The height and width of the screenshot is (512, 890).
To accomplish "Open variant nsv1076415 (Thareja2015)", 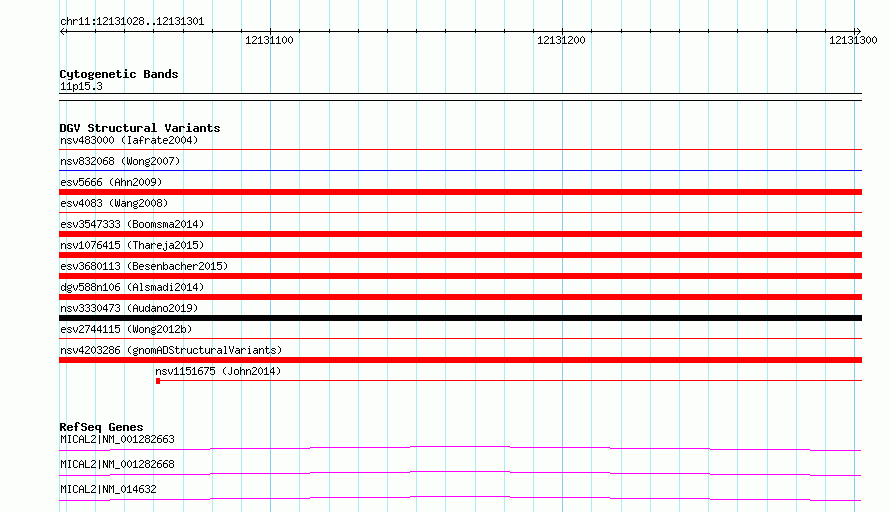I will click(x=132, y=245).
